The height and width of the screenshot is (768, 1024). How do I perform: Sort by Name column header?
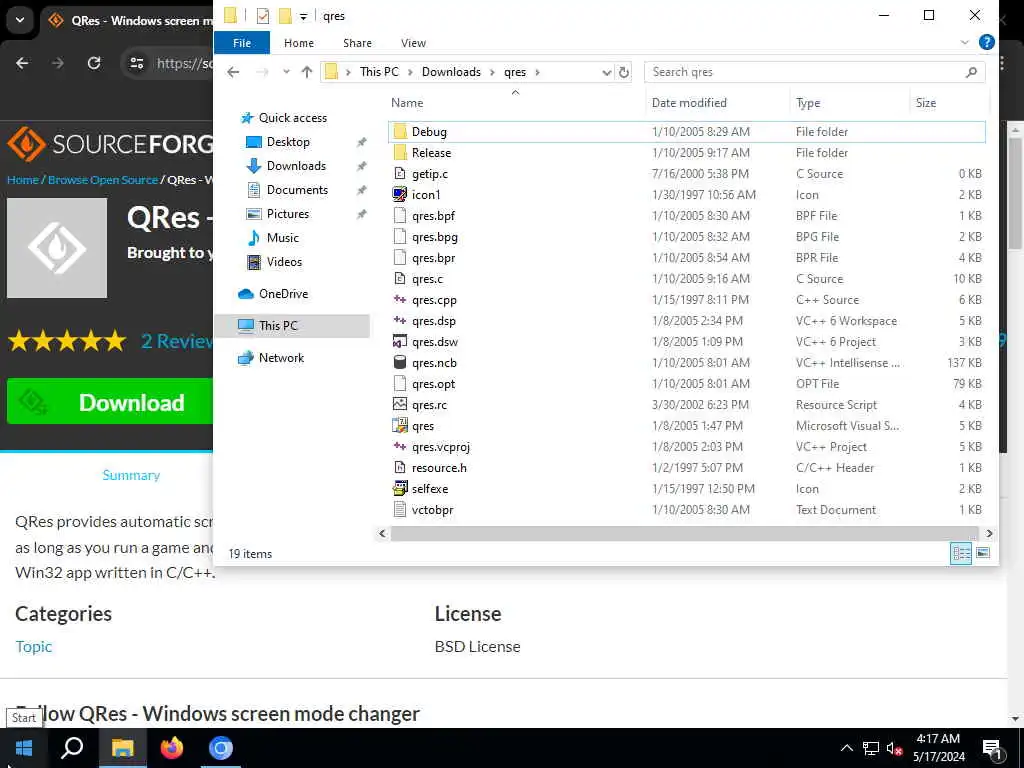(407, 103)
